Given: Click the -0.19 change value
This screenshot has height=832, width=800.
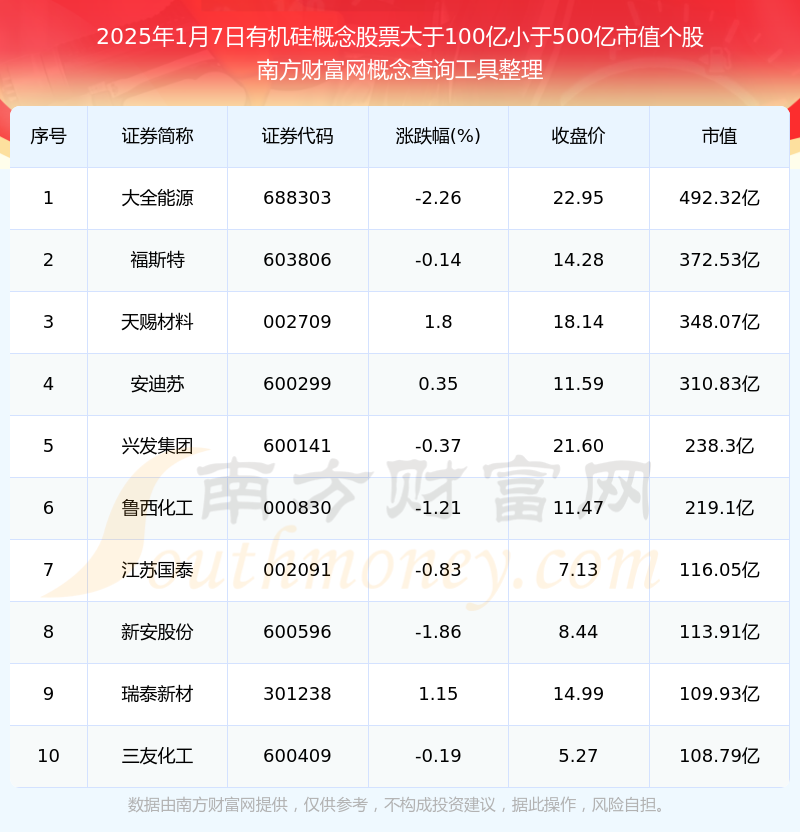Looking at the screenshot, I should tap(438, 757).
